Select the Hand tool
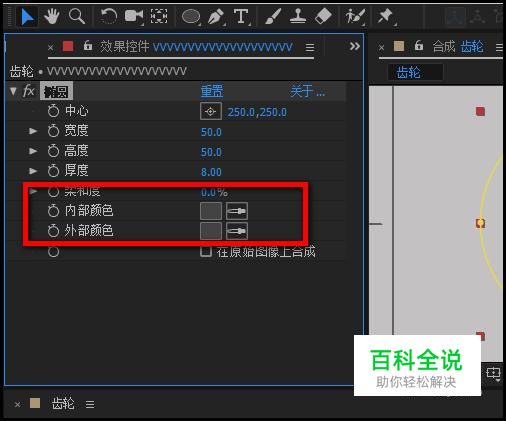506x421 pixels. click(52, 16)
